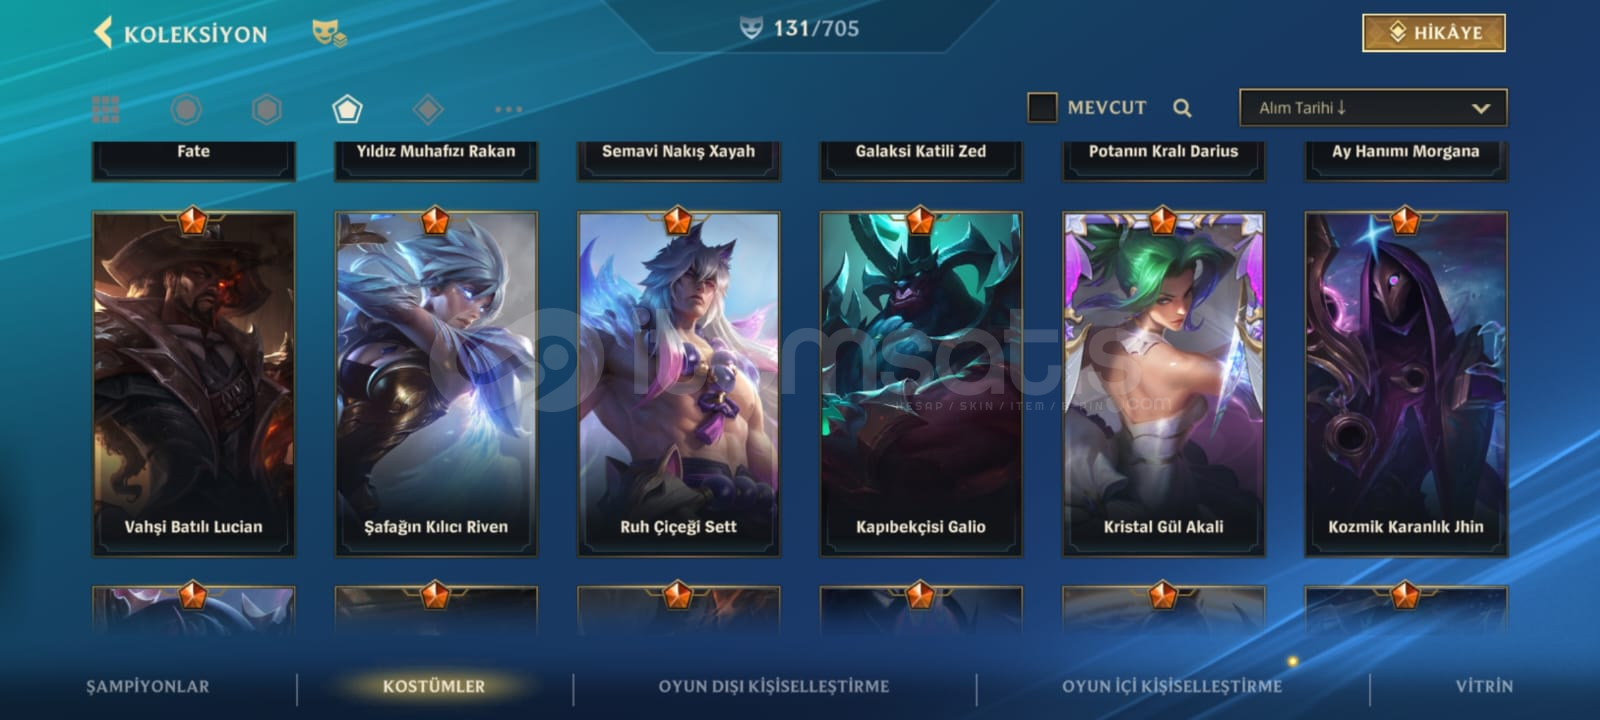Screen dimensions: 1600x720
Task: Open more filters via three-dots icon
Action: pyautogui.click(x=508, y=109)
